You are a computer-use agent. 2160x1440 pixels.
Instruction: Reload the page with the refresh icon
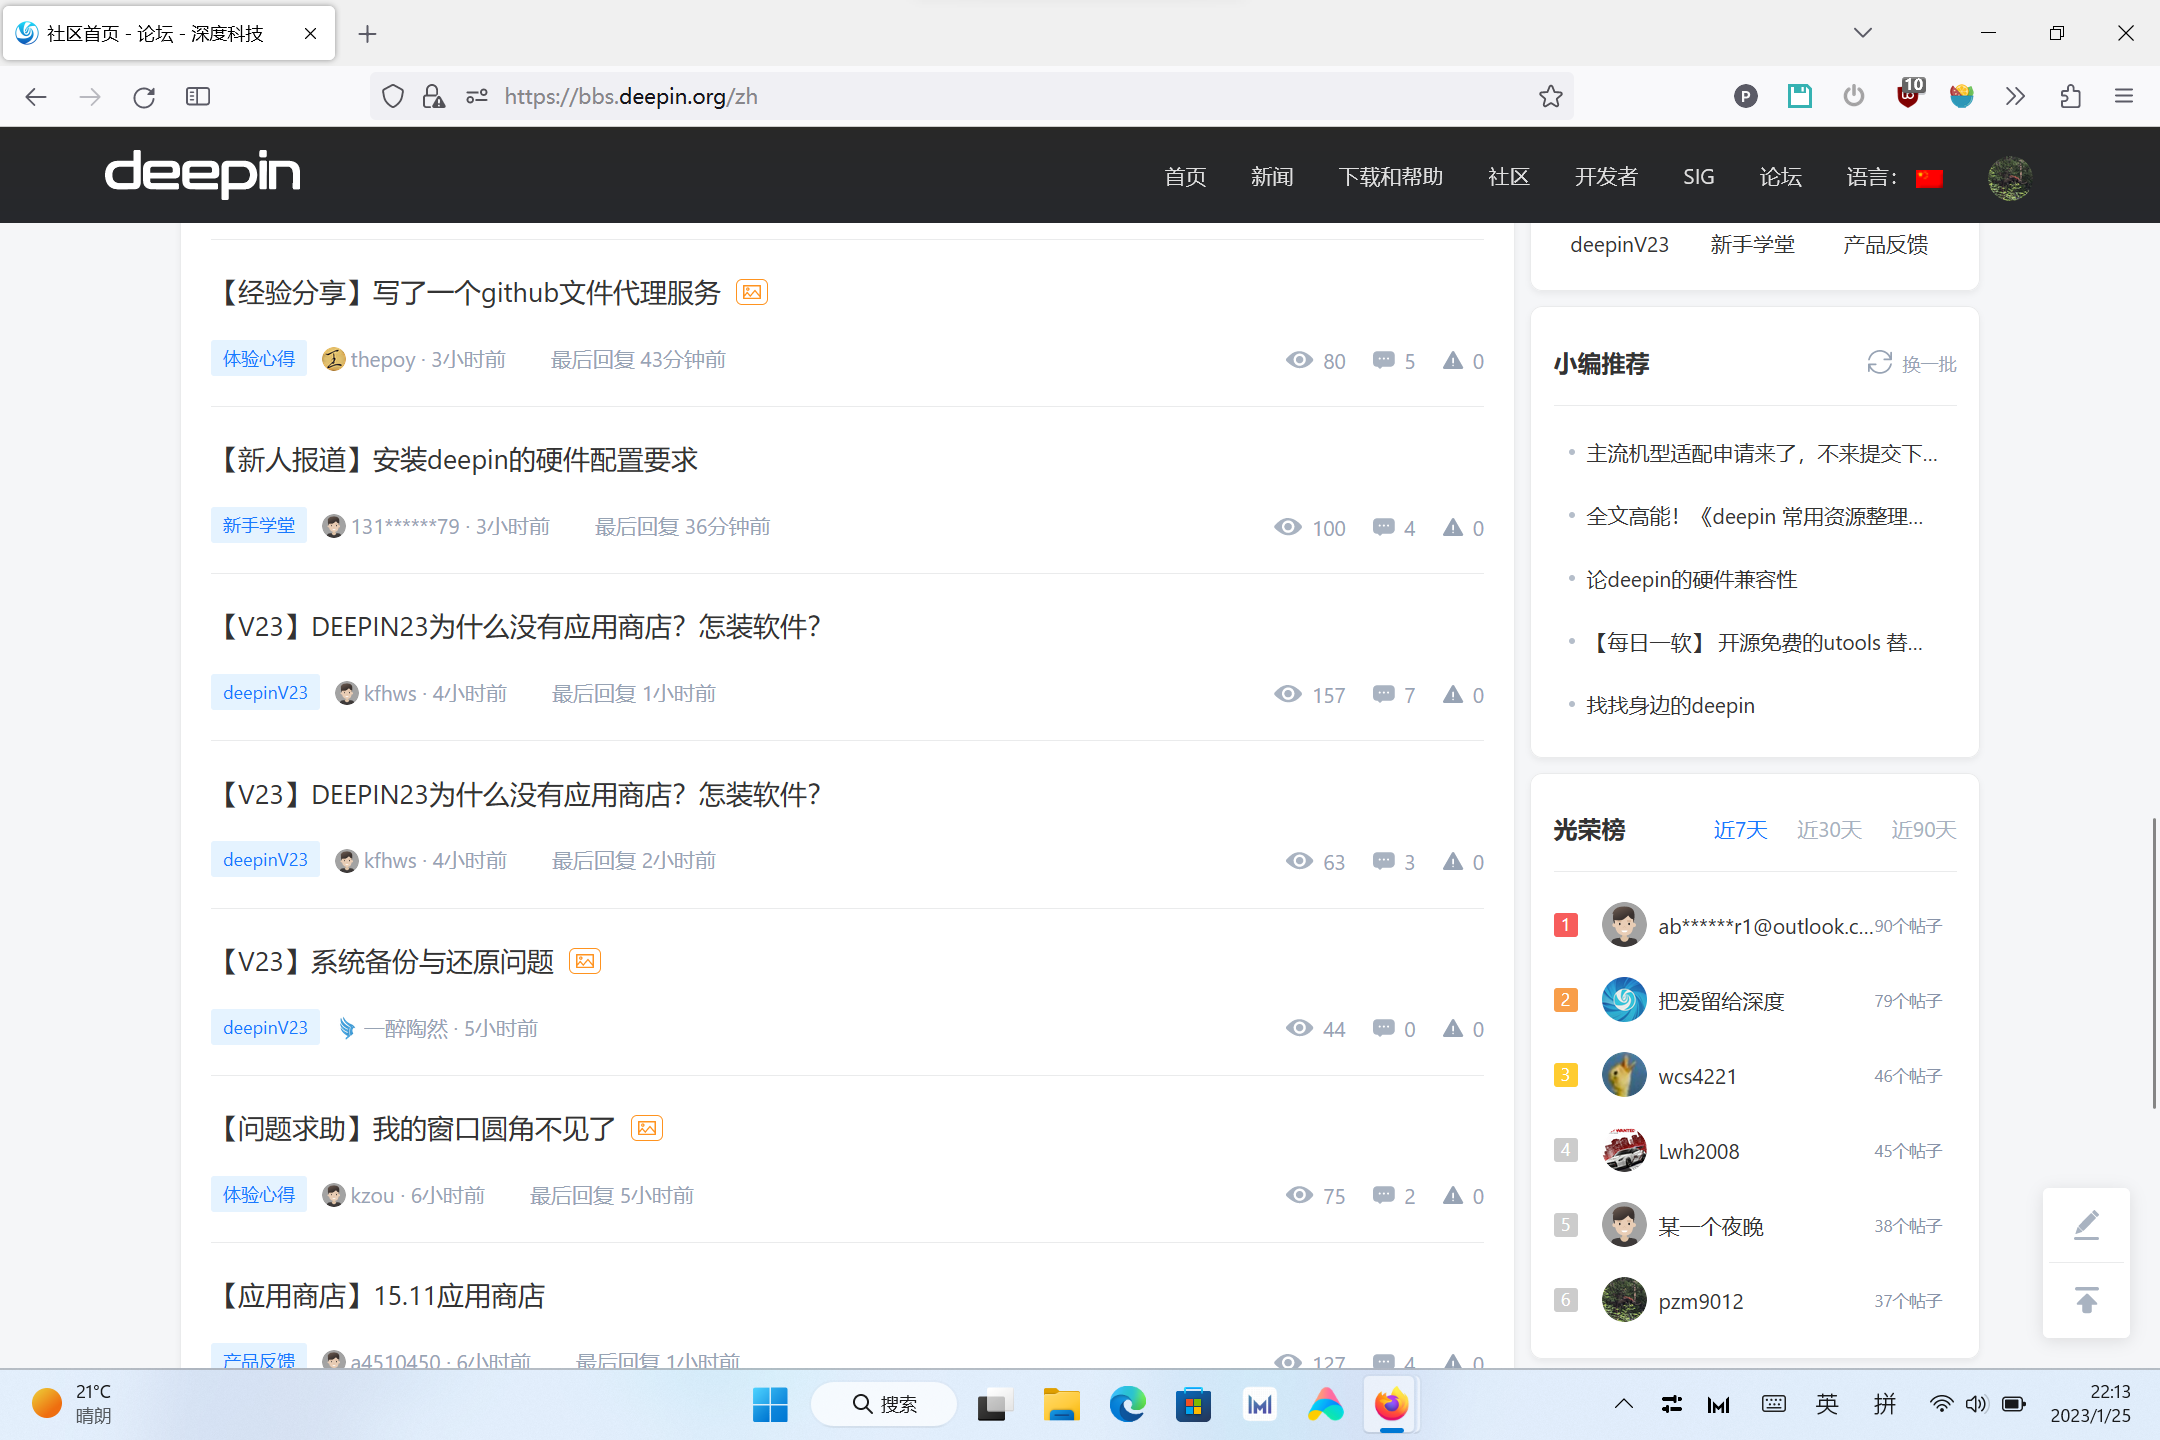(x=143, y=96)
